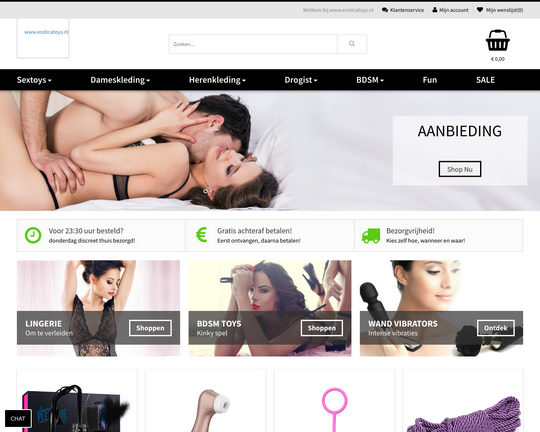
Task: Click Ontdek on Wand Vibrators banner
Action: (496, 328)
